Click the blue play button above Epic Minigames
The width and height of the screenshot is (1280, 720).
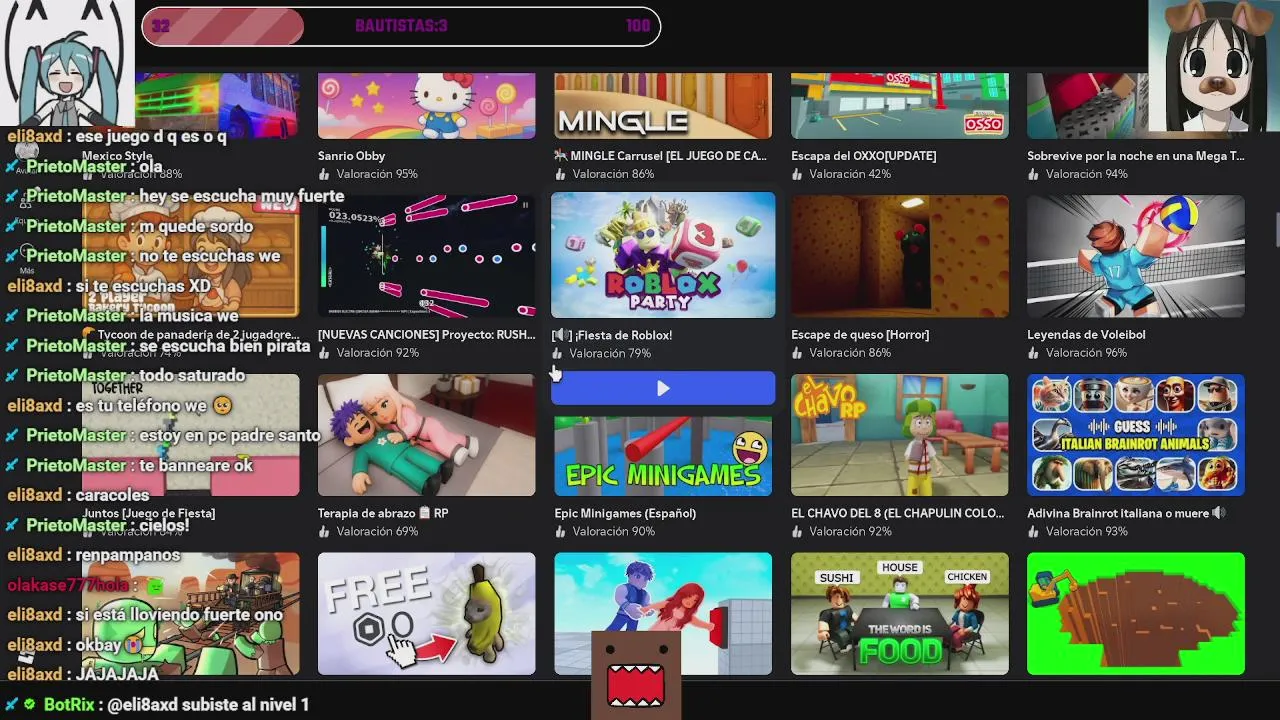click(x=663, y=388)
